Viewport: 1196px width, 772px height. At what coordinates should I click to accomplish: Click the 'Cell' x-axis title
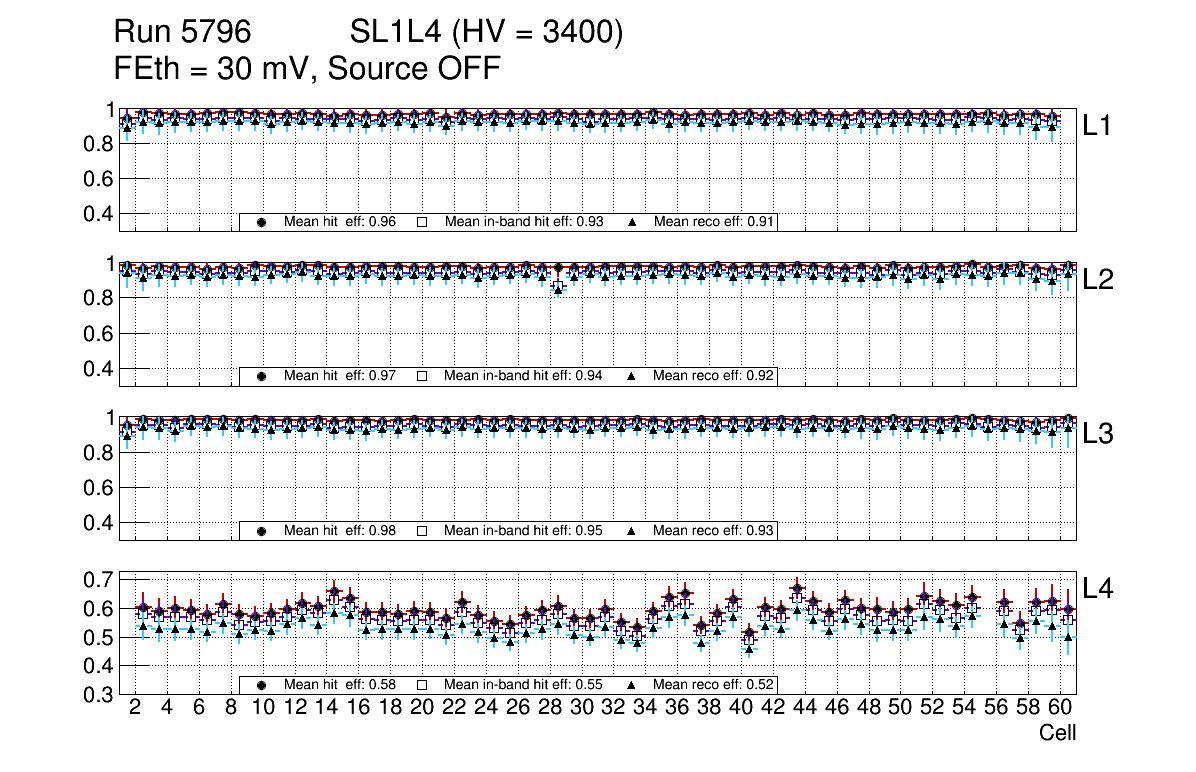1057,733
